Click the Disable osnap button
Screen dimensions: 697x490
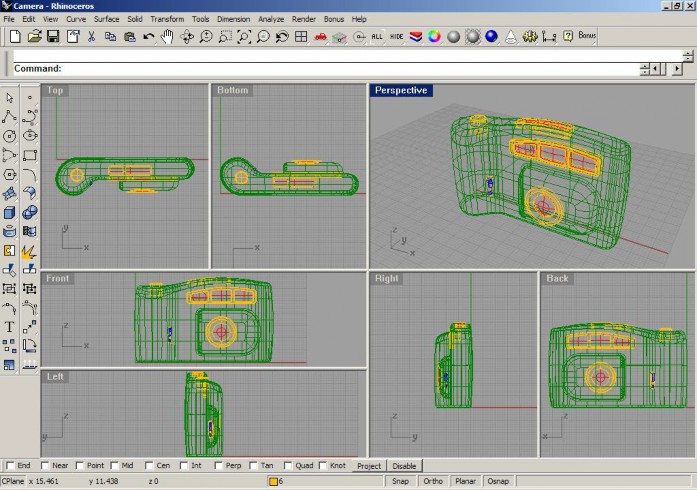point(404,466)
